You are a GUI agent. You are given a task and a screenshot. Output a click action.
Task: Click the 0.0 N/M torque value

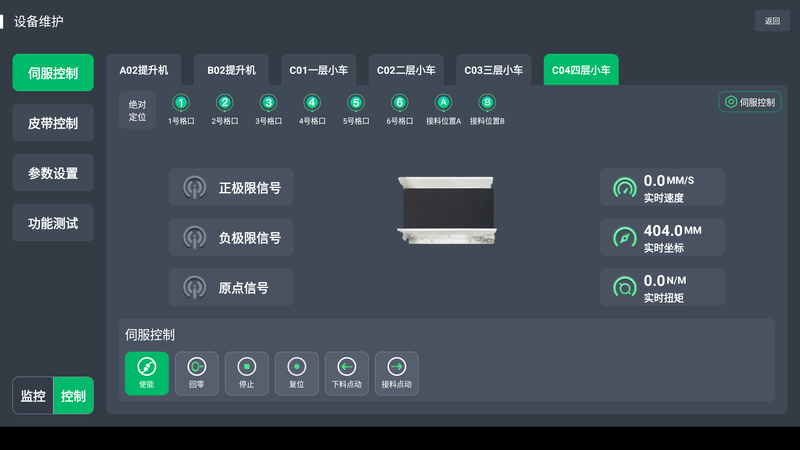click(x=665, y=281)
